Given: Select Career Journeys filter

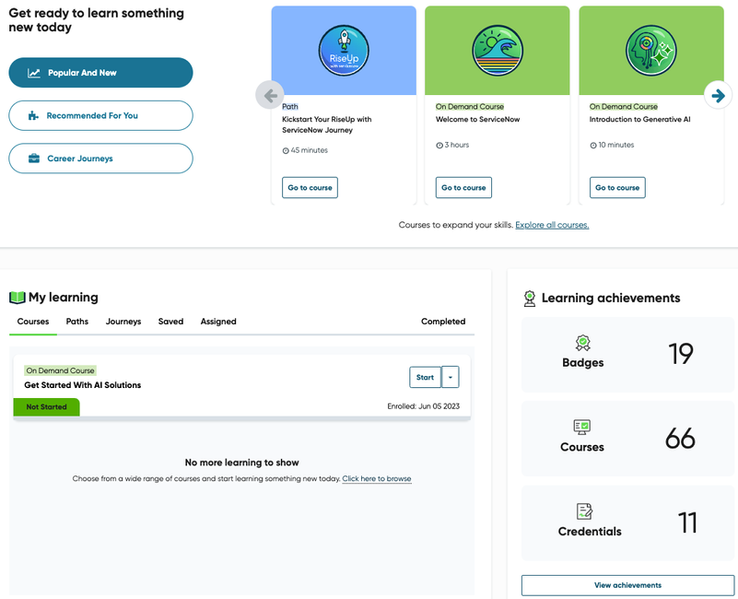Looking at the screenshot, I should [x=101, y=158].
